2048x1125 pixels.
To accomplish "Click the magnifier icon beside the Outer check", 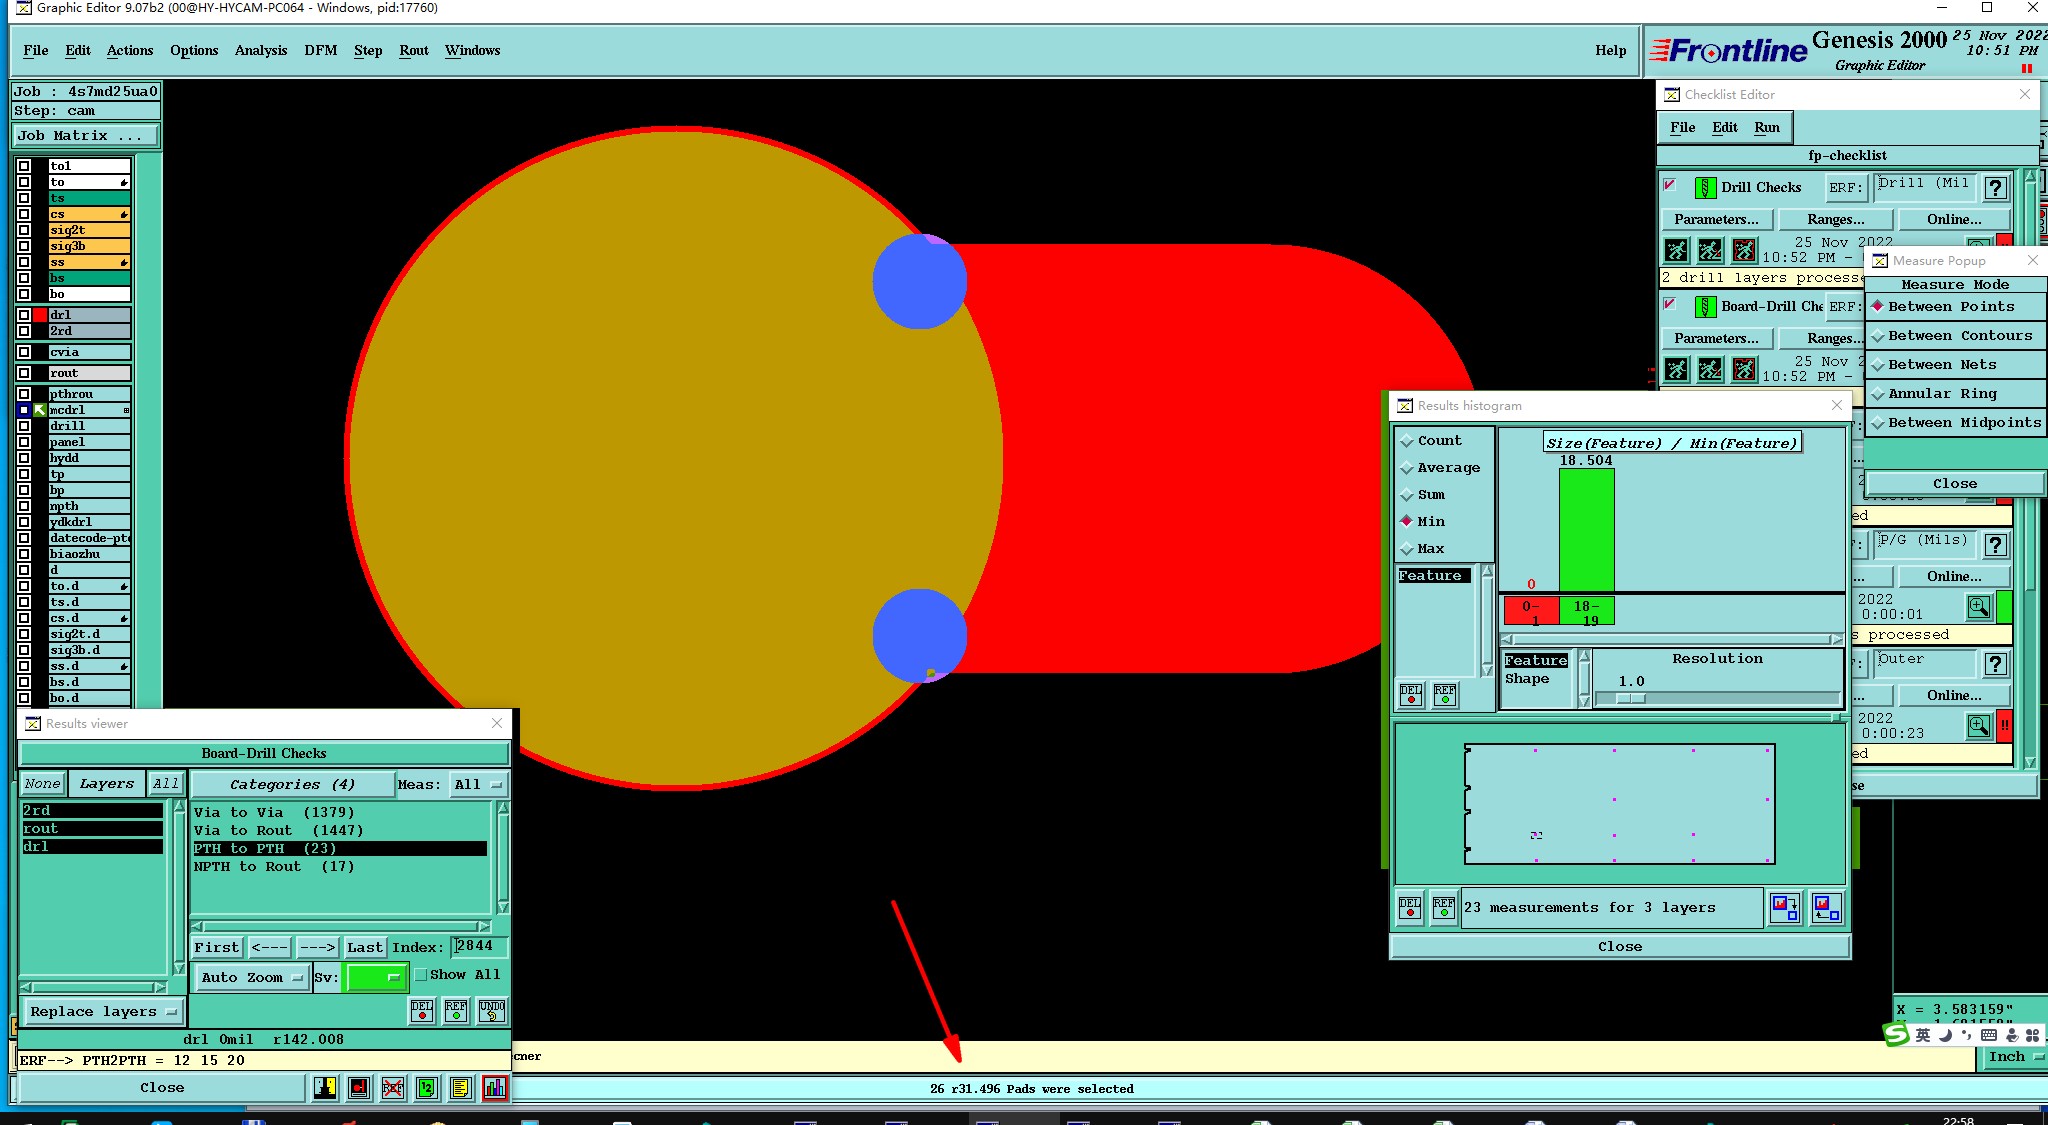I will 1978,726.
